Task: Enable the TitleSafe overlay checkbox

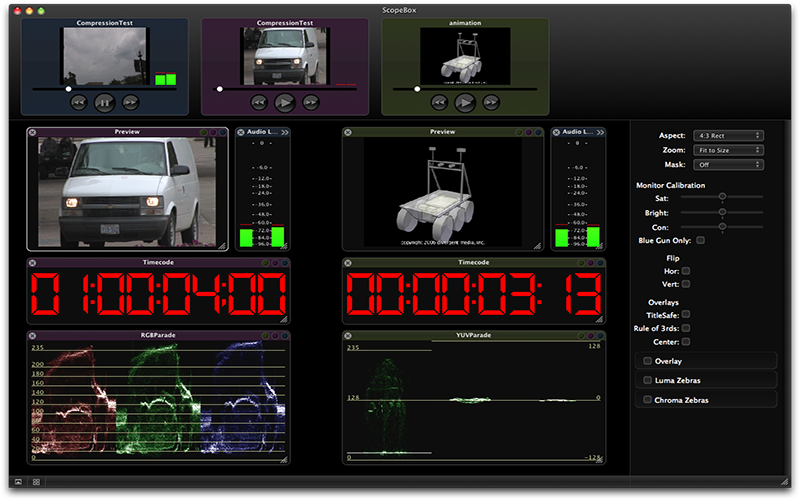Action: (x=686, y=314)
